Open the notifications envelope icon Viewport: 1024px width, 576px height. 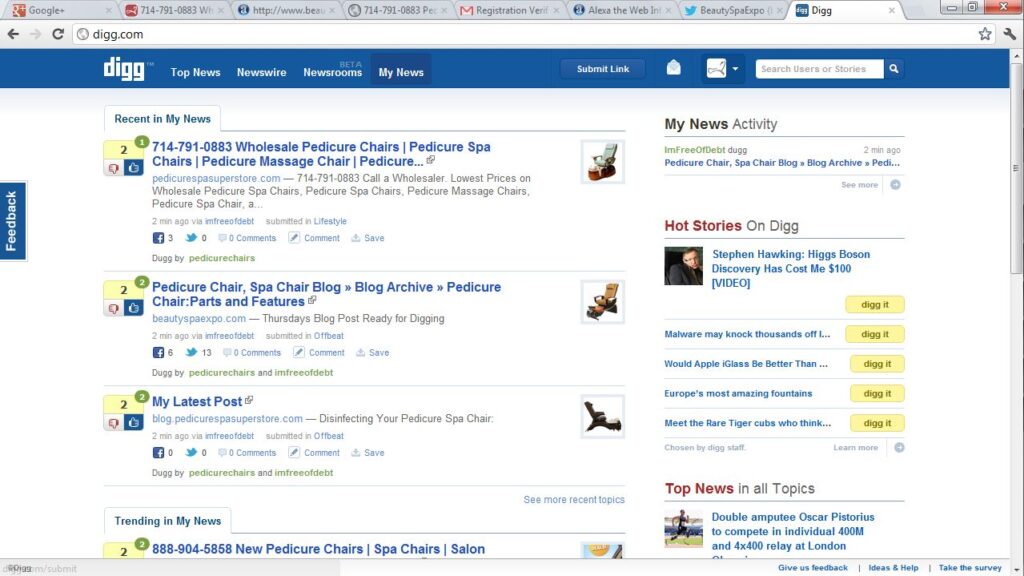673,67
